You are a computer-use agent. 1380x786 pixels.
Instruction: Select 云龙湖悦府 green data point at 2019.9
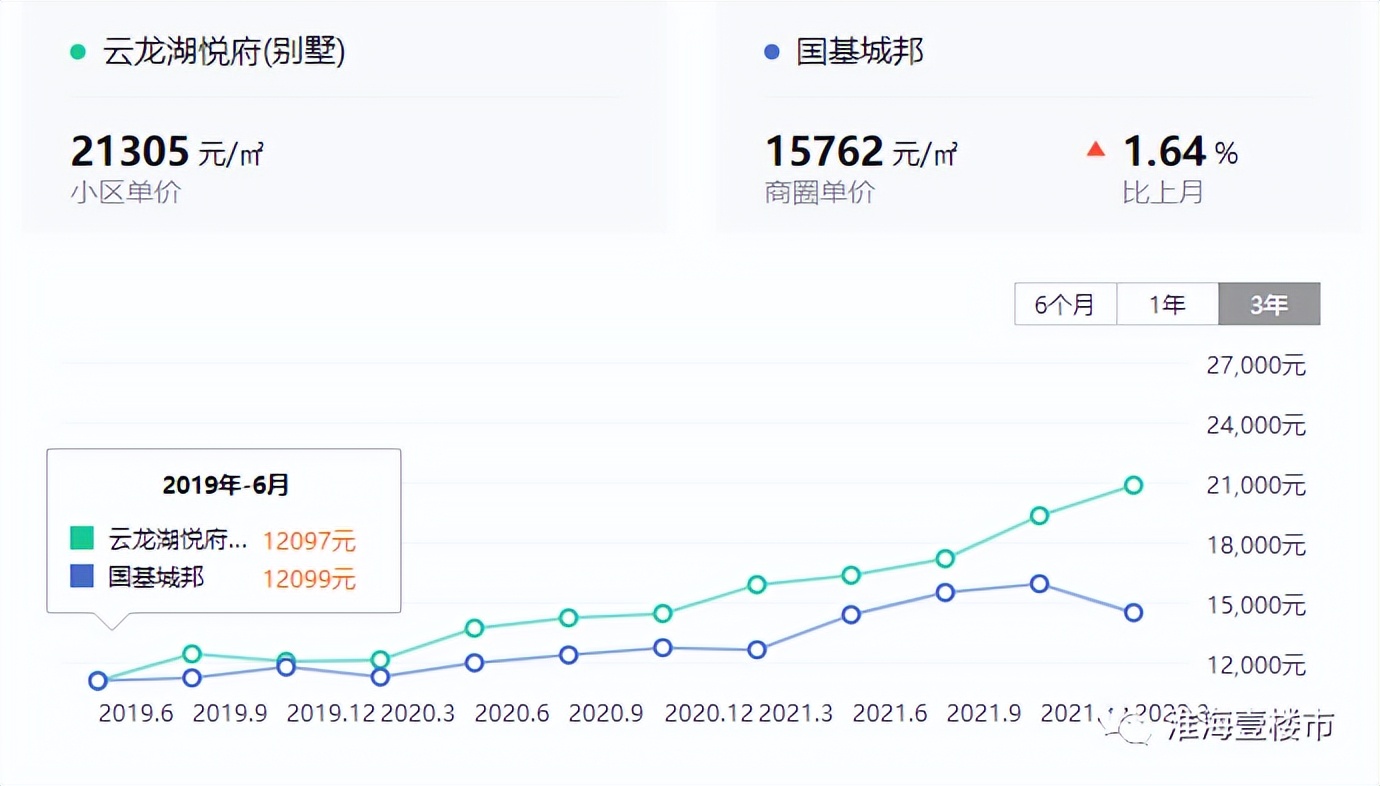(192, 654)
